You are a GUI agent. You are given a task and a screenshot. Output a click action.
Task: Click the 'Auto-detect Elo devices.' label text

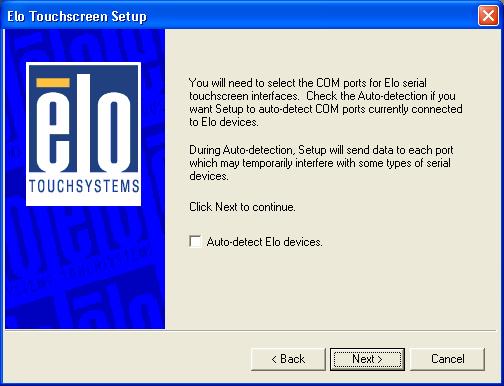pos(264,242)
